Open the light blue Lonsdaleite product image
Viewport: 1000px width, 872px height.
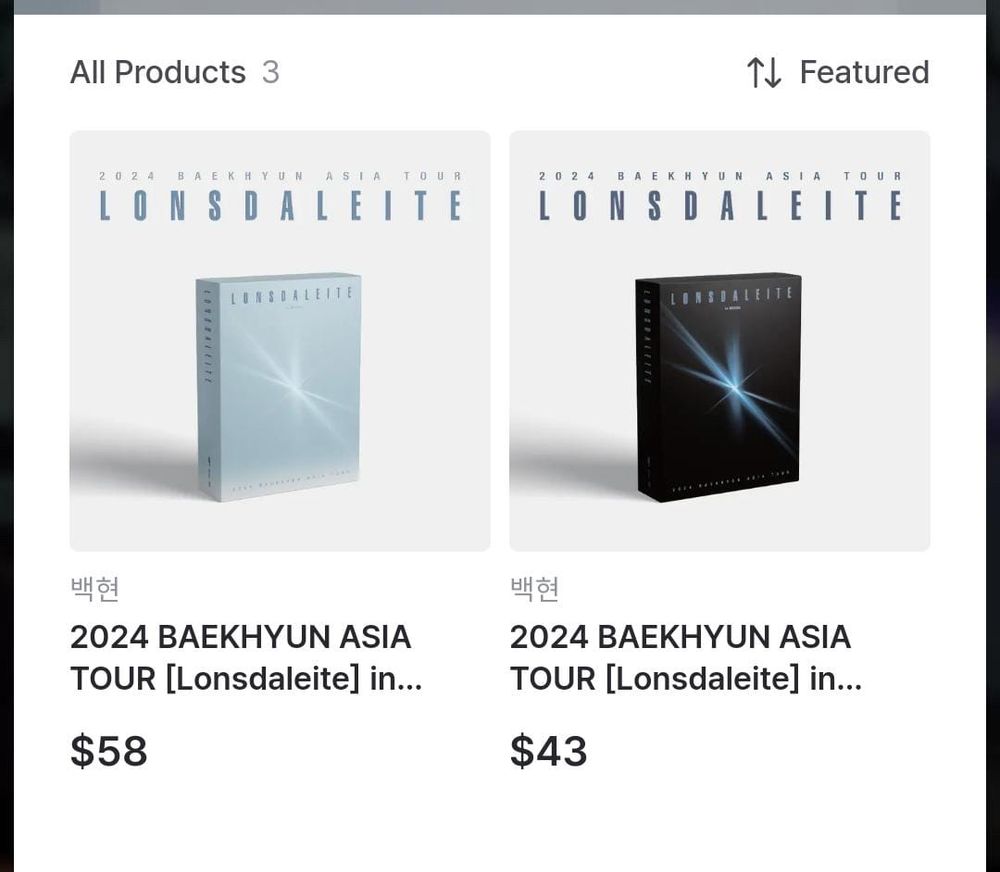tap(280, 341)
